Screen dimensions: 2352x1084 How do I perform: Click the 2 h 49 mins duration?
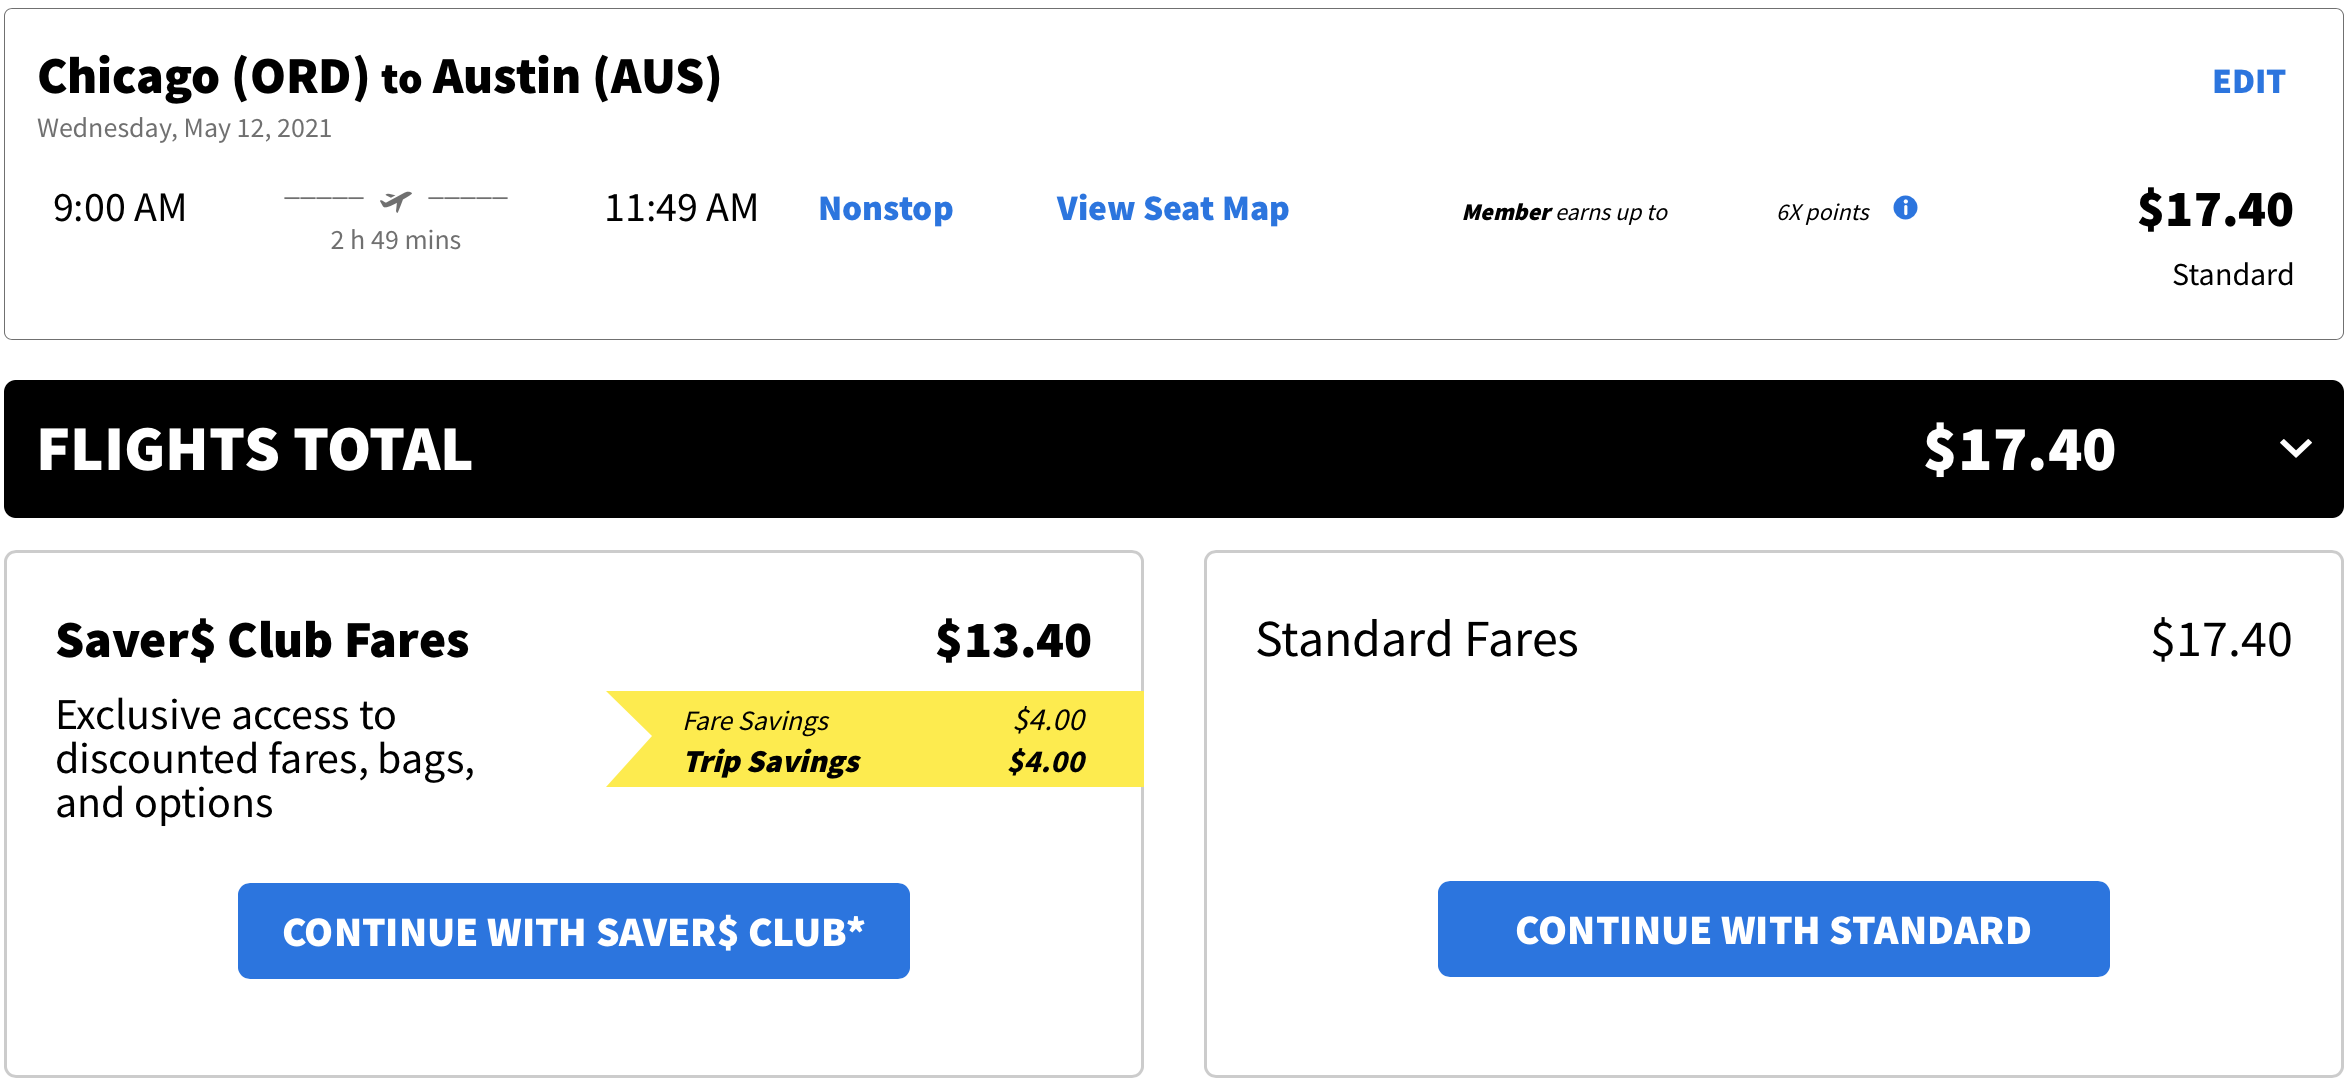point(396,240)
